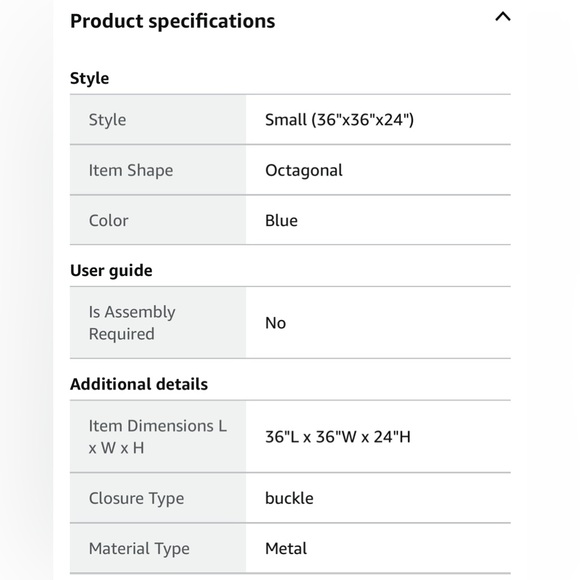580x580 pixels.
Task: Select the Octagonal value text
Action: (x=304, y=171)
